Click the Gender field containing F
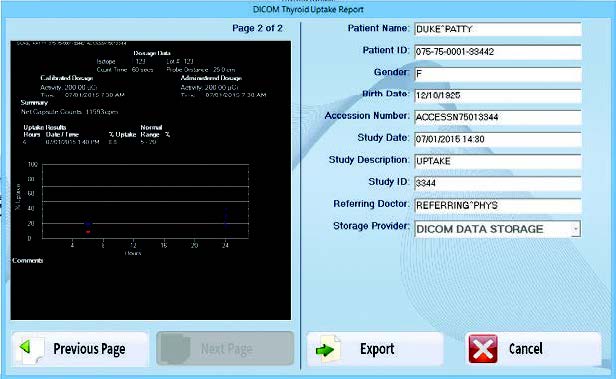This screenshot has width=616, height=379. click(x=497, y=74)
